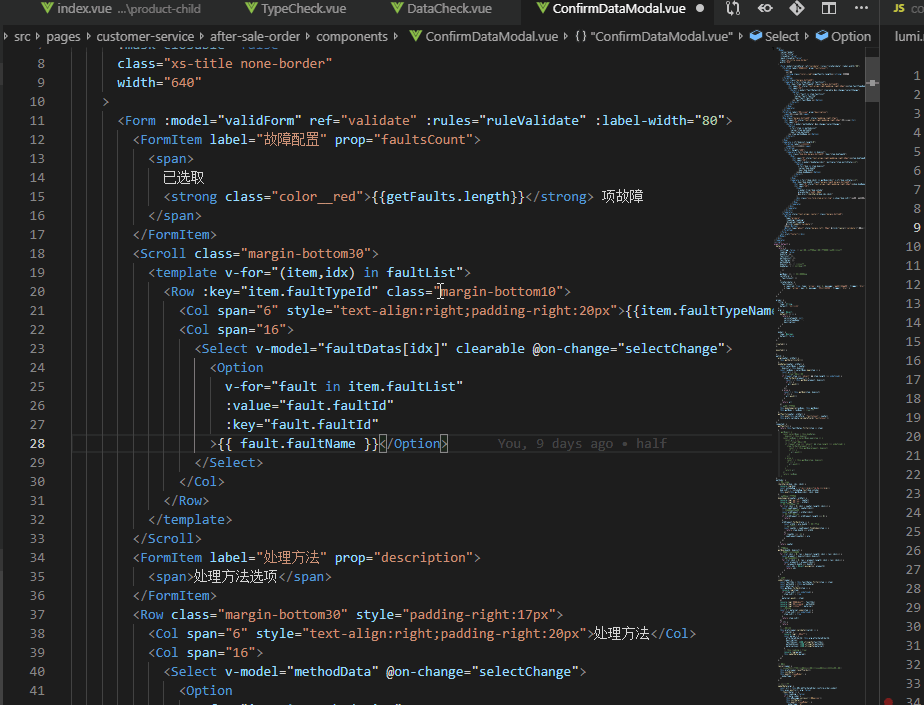Click the "ruleValidate" rules value
The height and width of the screenshot is (705, 924).
(x=533, y=120)
